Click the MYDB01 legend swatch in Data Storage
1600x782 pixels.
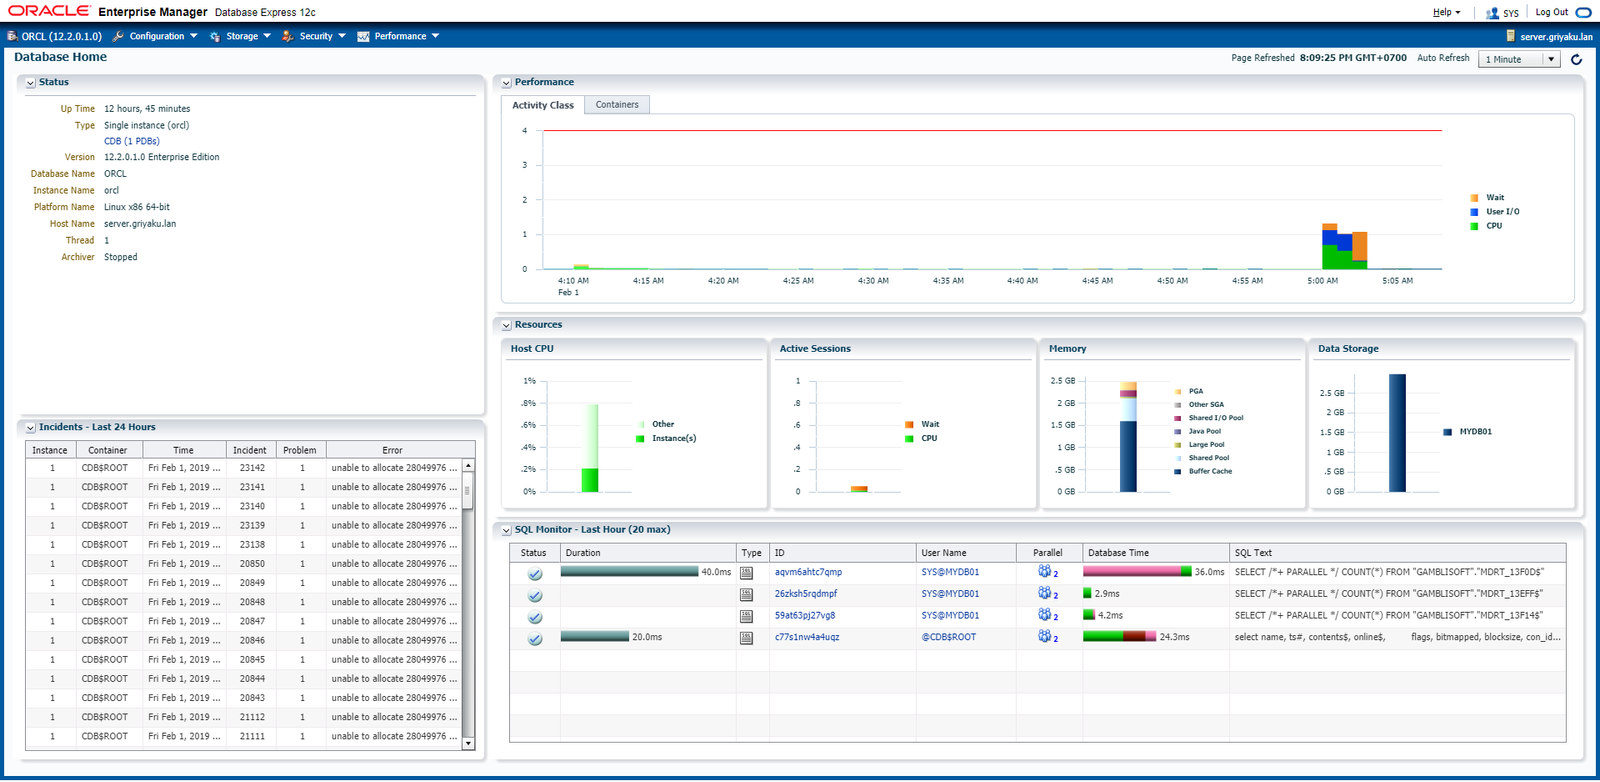coord(1448,432)
